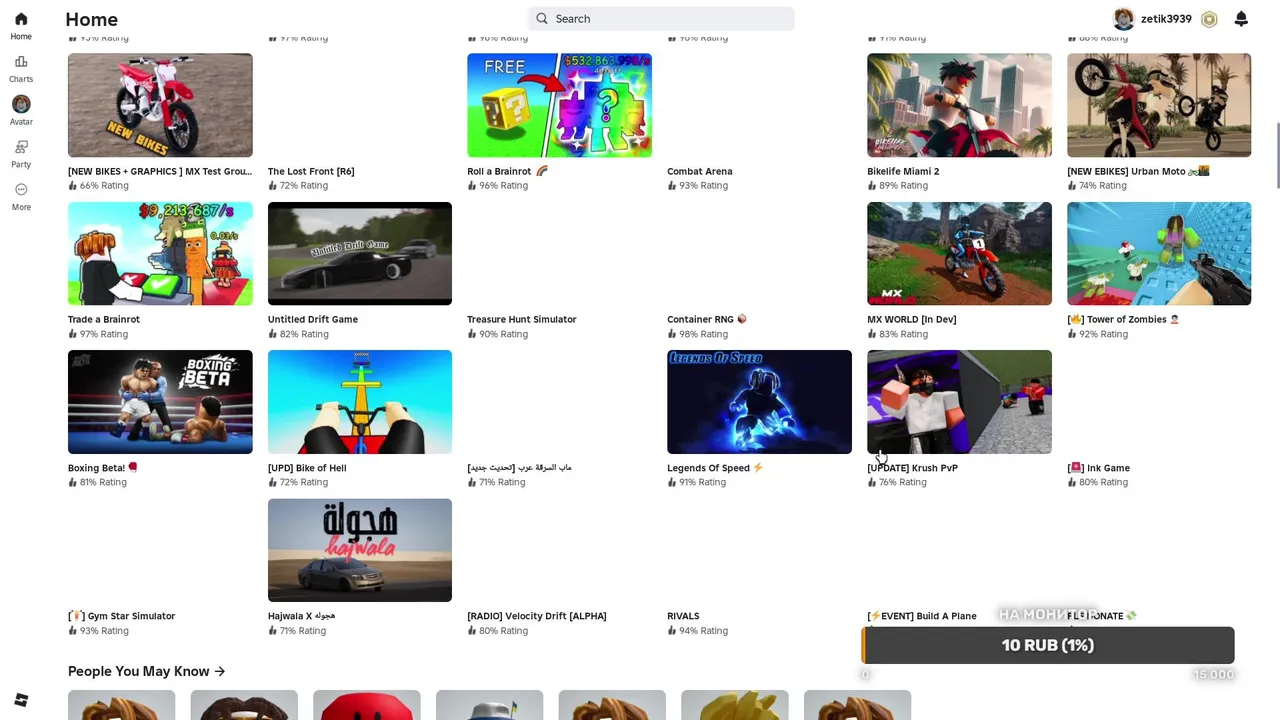
Task: Click the 66% Rating under MX Test Grounds
Action: tap(98, 185)
